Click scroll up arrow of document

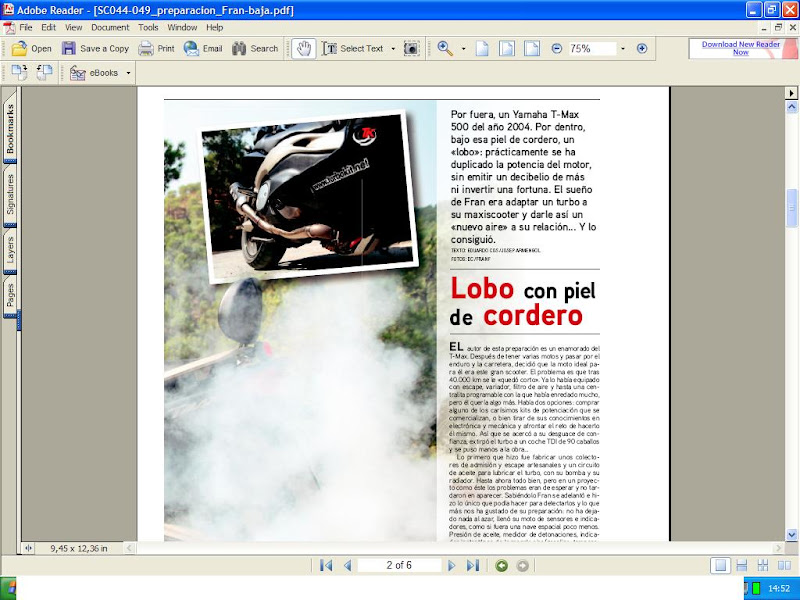(791, 107)
